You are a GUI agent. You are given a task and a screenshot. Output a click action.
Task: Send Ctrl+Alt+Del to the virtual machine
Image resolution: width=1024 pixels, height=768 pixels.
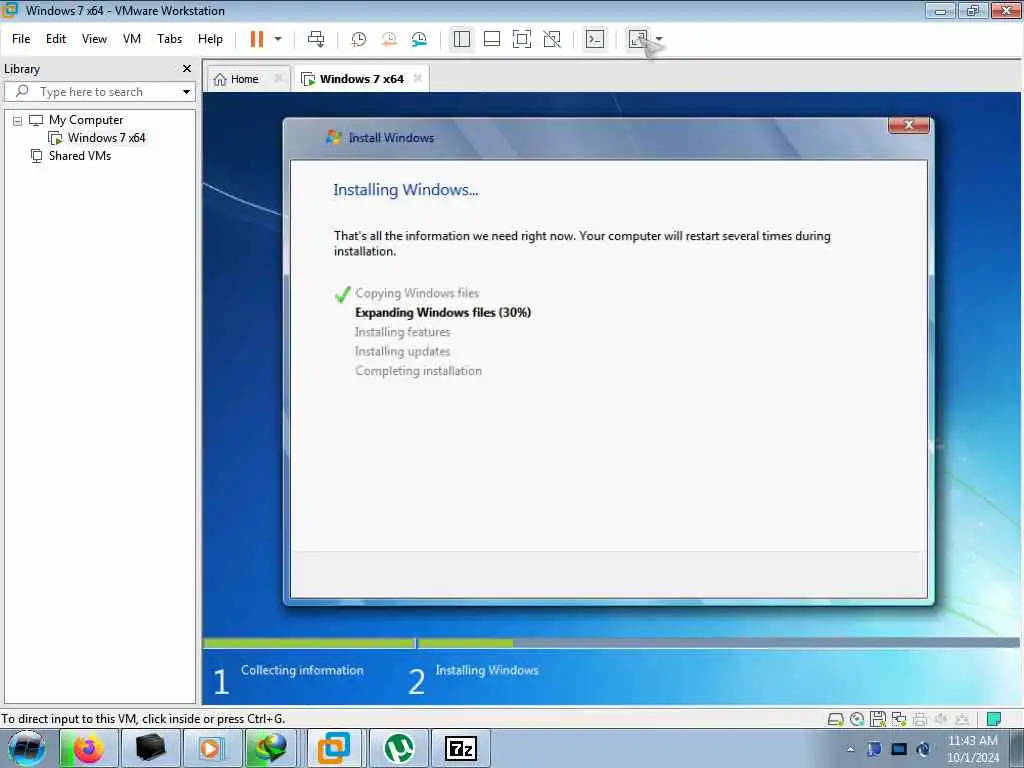(316, 39)
